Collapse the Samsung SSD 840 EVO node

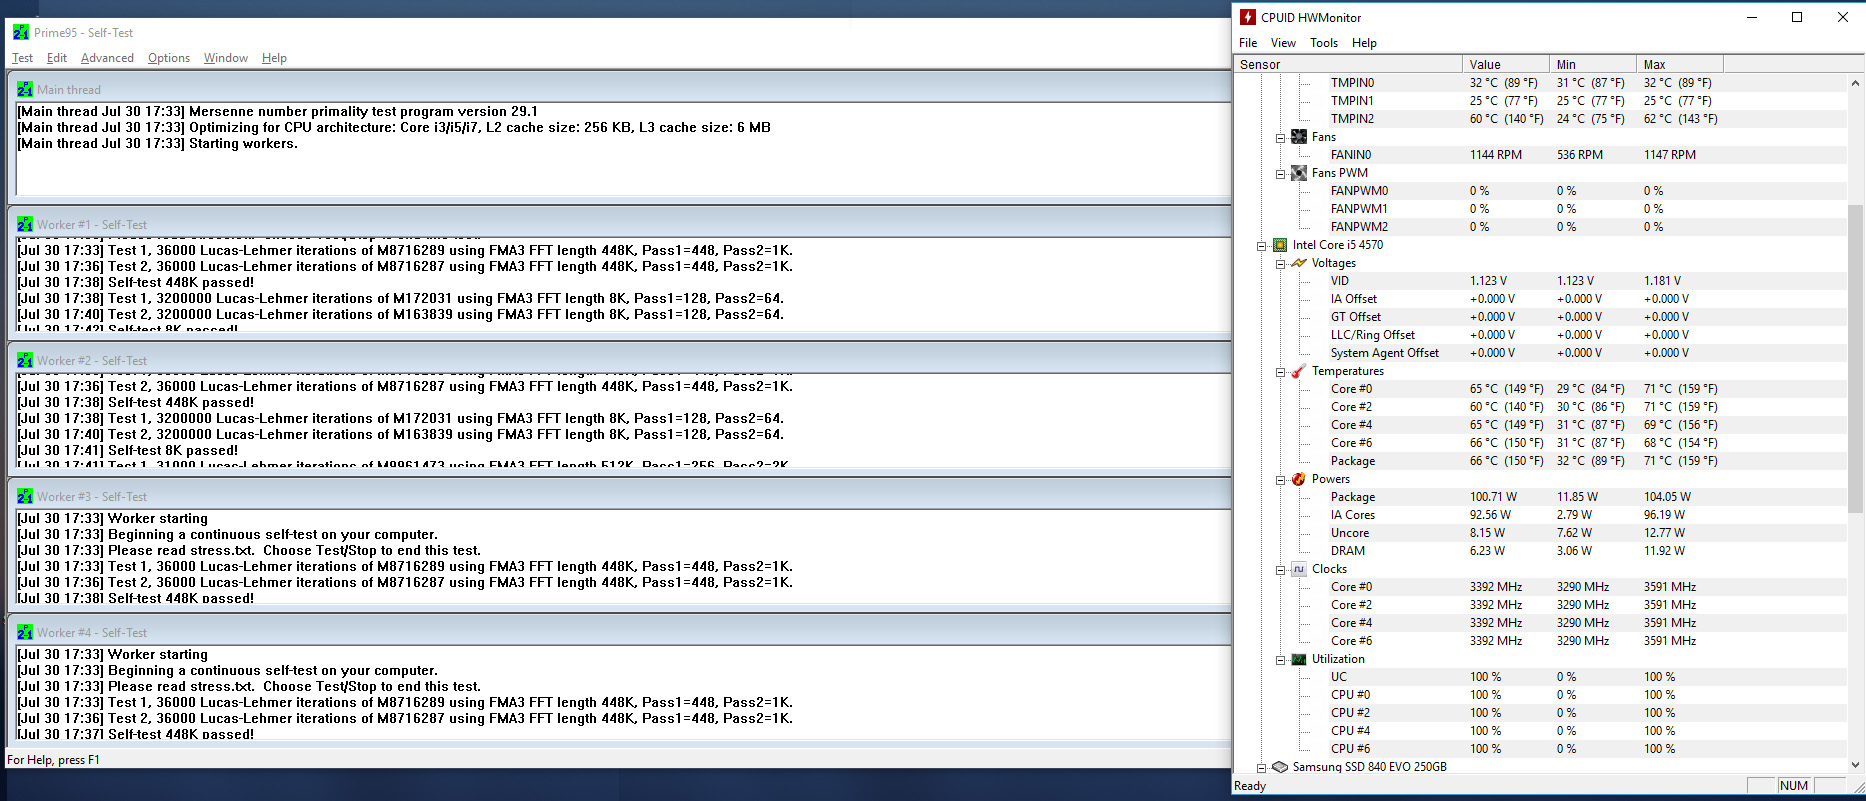(1262, 768)
